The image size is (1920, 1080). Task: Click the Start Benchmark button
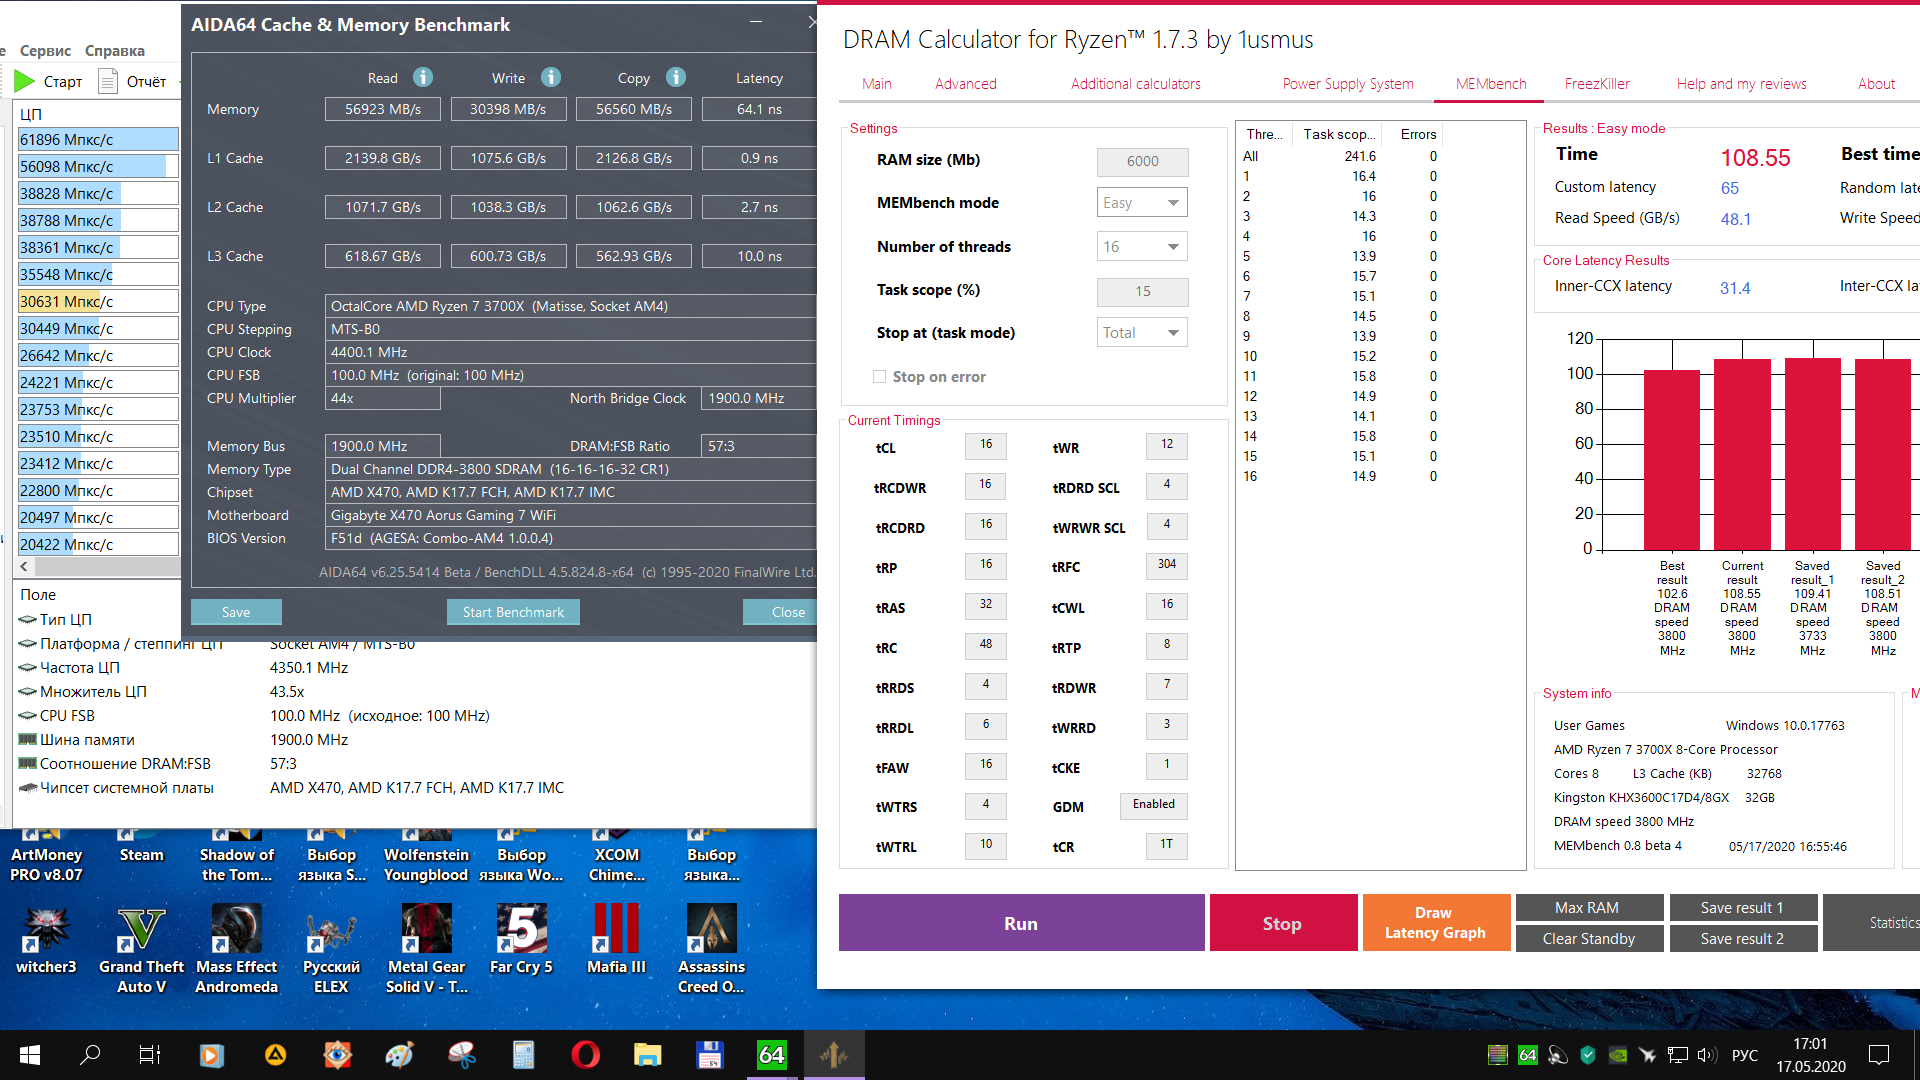tap(513, 612)
